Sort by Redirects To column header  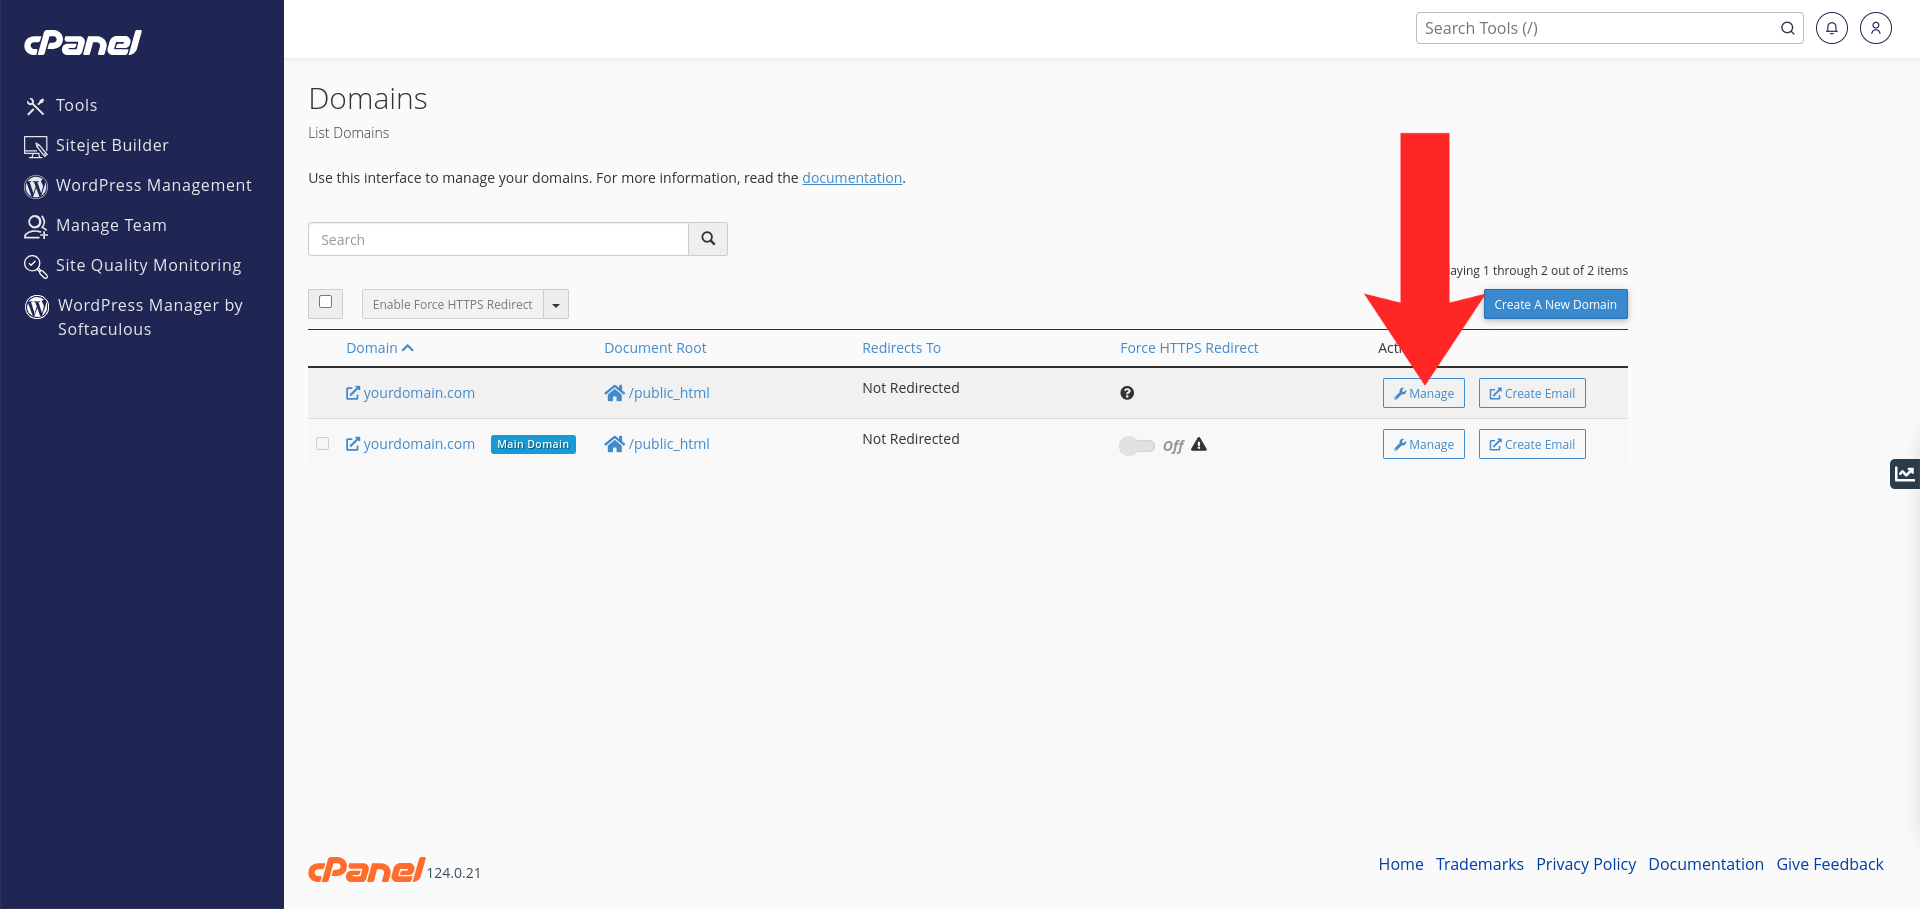pos(901,348)
